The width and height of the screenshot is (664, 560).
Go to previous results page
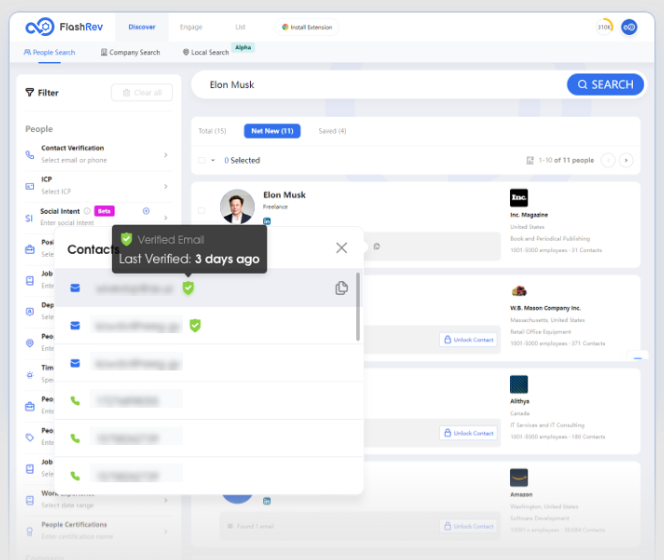click(x=608, y=160)
